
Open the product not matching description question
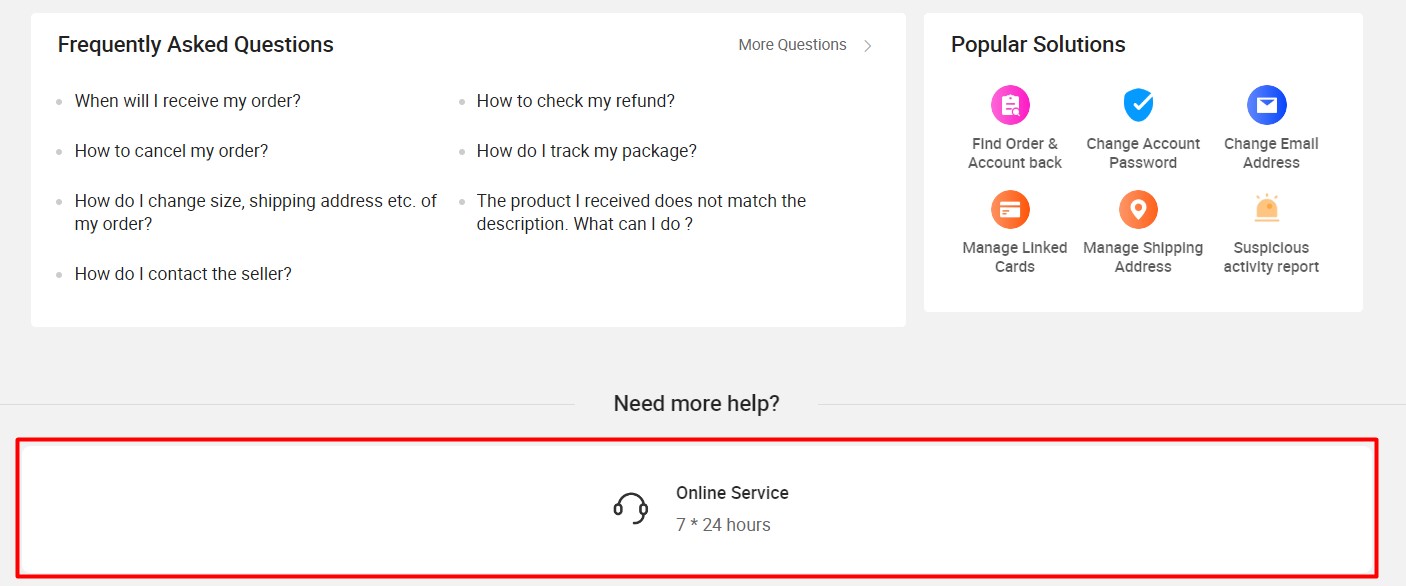(641, 212)
